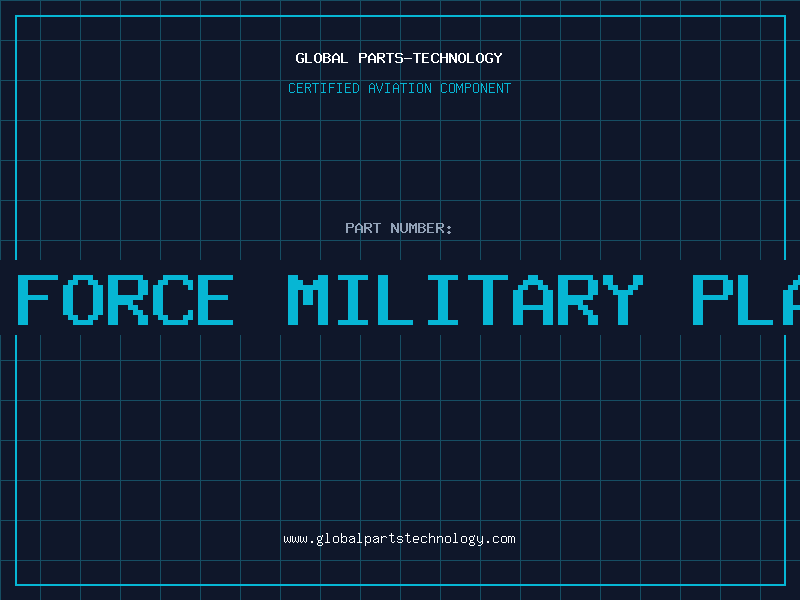Select the CERTIFIED AVIATION COMPONENT subtitle
The width and height of the screenshot is (800, 600).
point(399,89)
